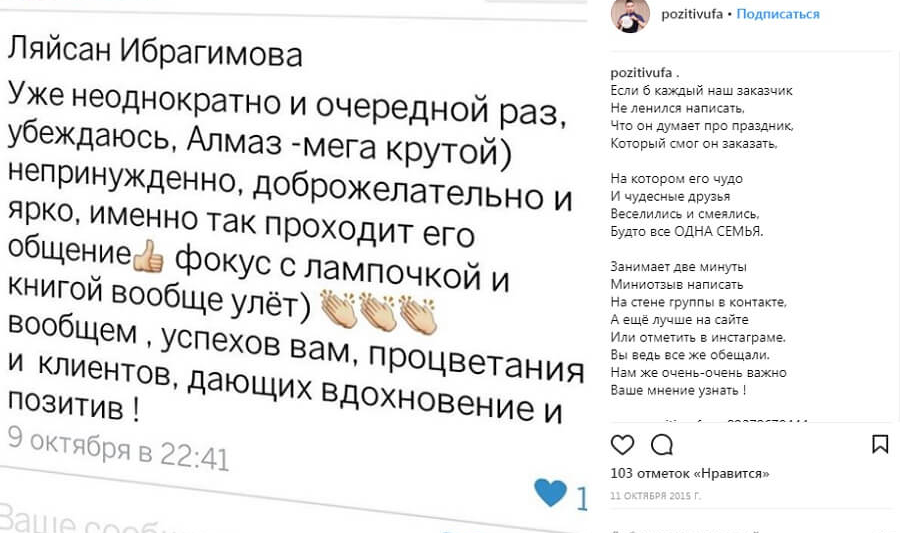Click the like count next to blue heart
The height and width of the screenshot is (533, 905).
point(580,498)
